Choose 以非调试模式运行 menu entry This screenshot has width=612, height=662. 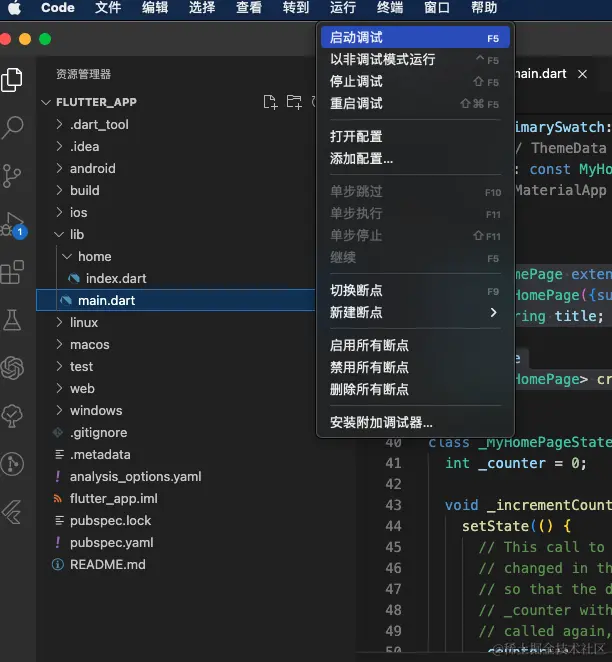[x=415, y=60]
